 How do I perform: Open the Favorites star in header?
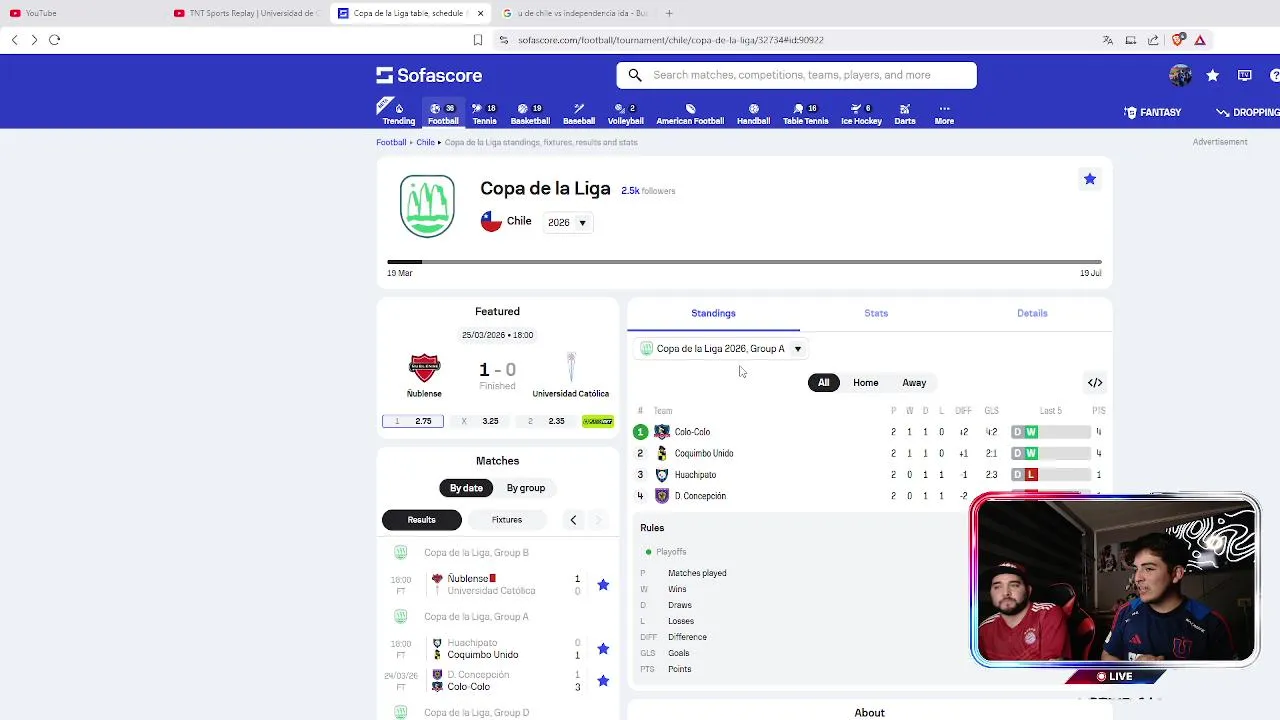click(x=1212, y=75)
